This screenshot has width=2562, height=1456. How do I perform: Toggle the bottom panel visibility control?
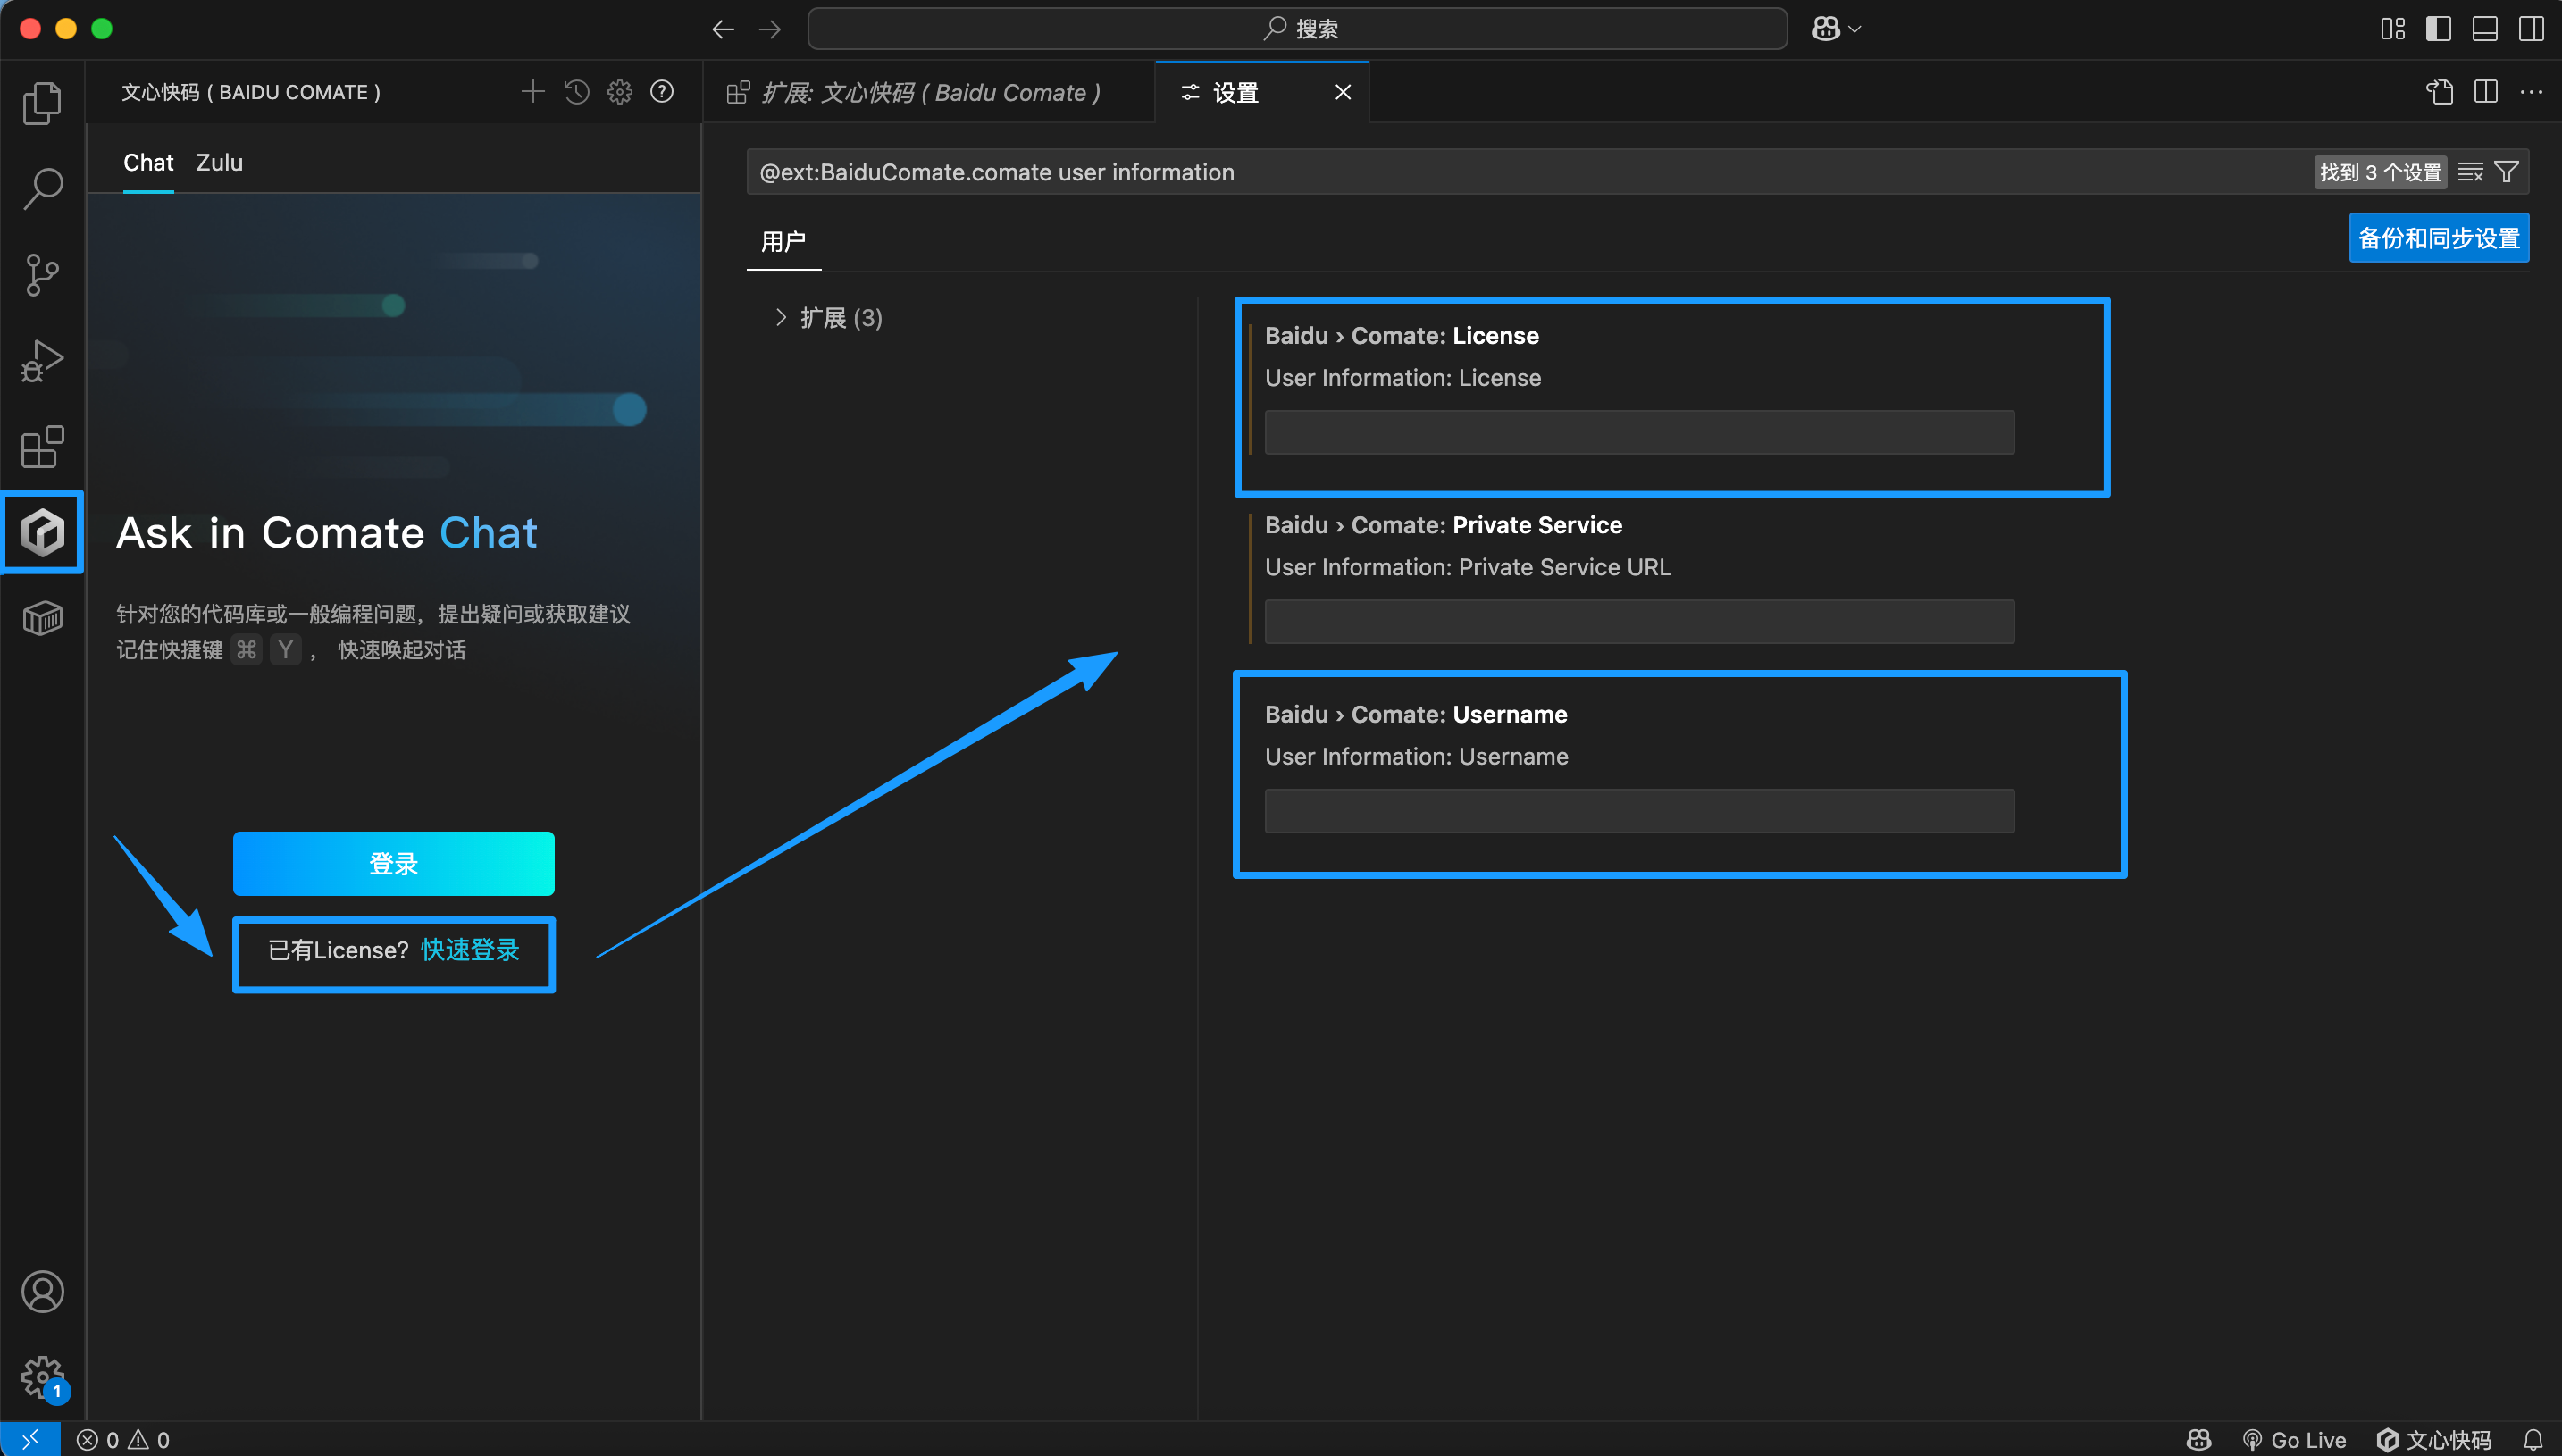coord(2485,28)
